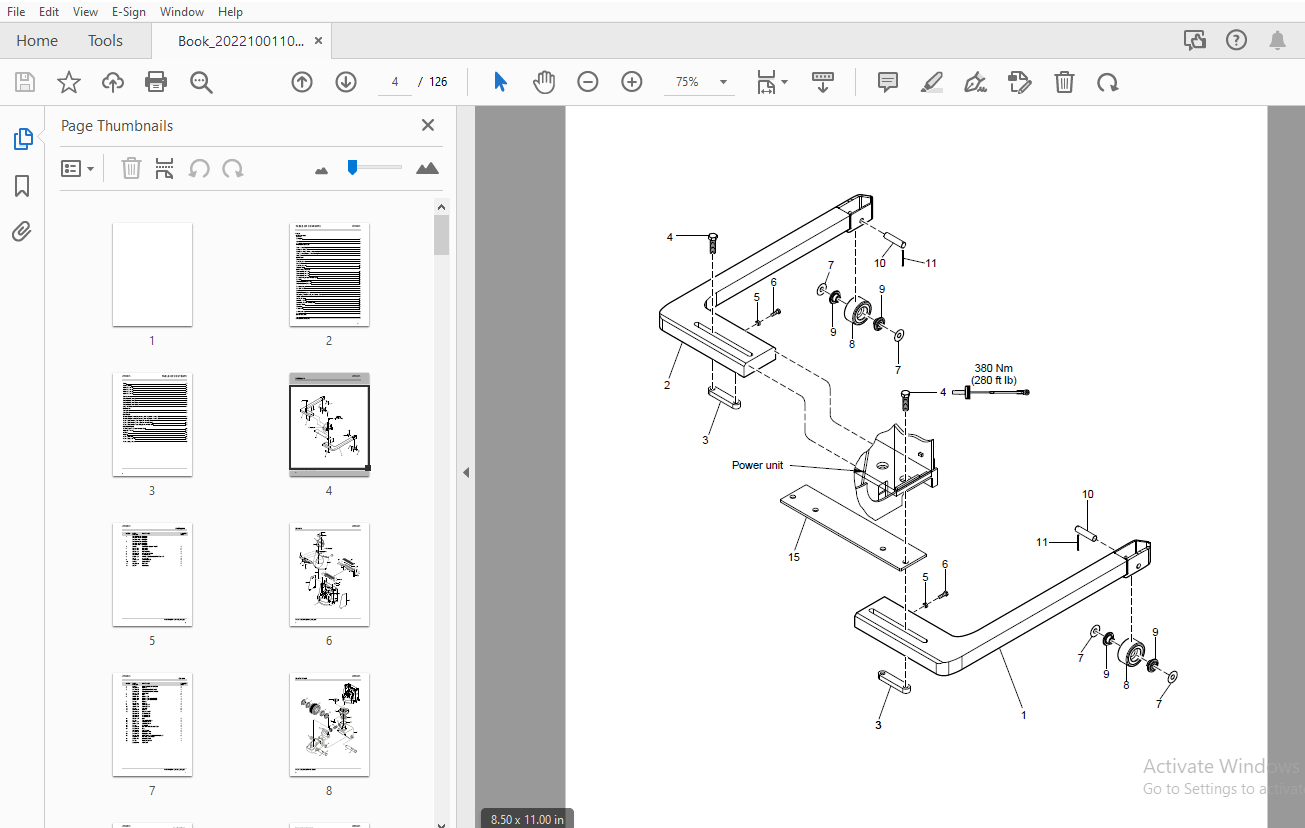
Task: Open the find text magnifier tool
Action: pos(201,82)
